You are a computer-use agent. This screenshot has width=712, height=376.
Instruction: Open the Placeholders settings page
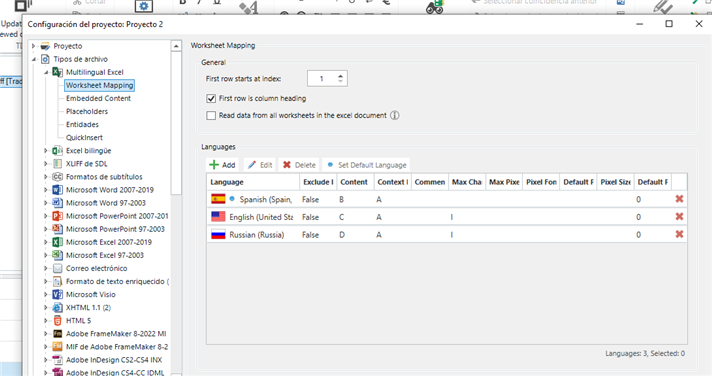click(x=87, y=112)
